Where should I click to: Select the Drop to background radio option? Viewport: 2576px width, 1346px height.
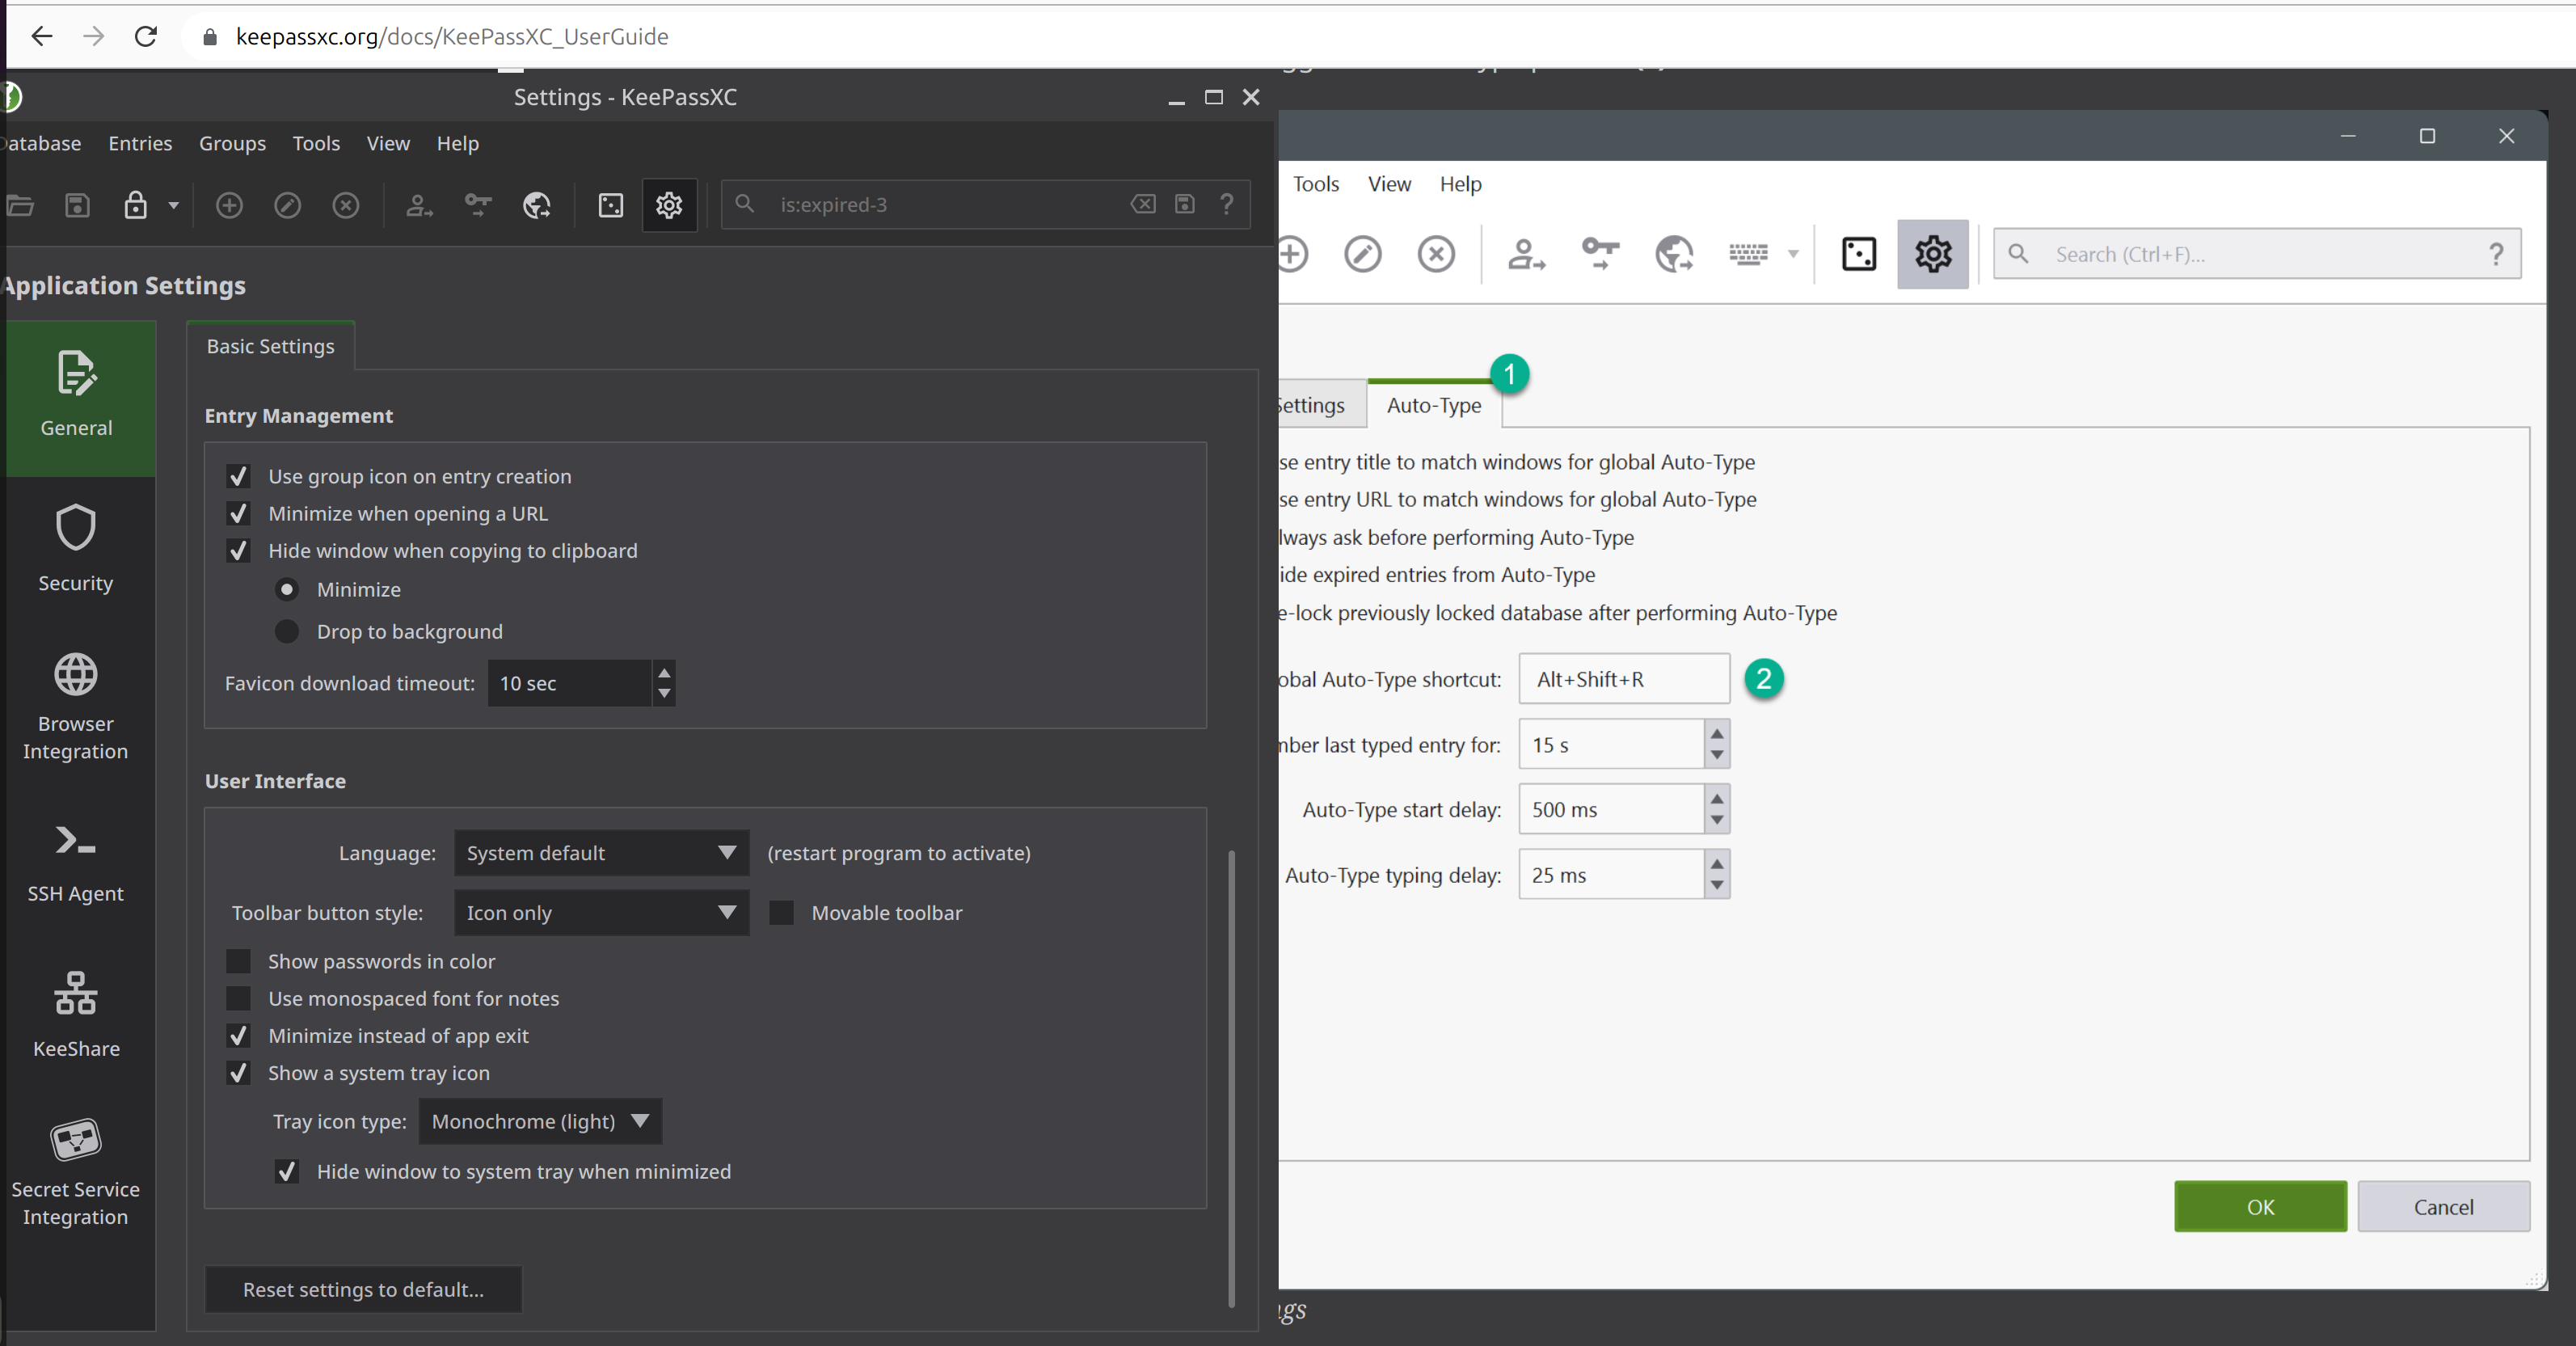tap(287, 631)
